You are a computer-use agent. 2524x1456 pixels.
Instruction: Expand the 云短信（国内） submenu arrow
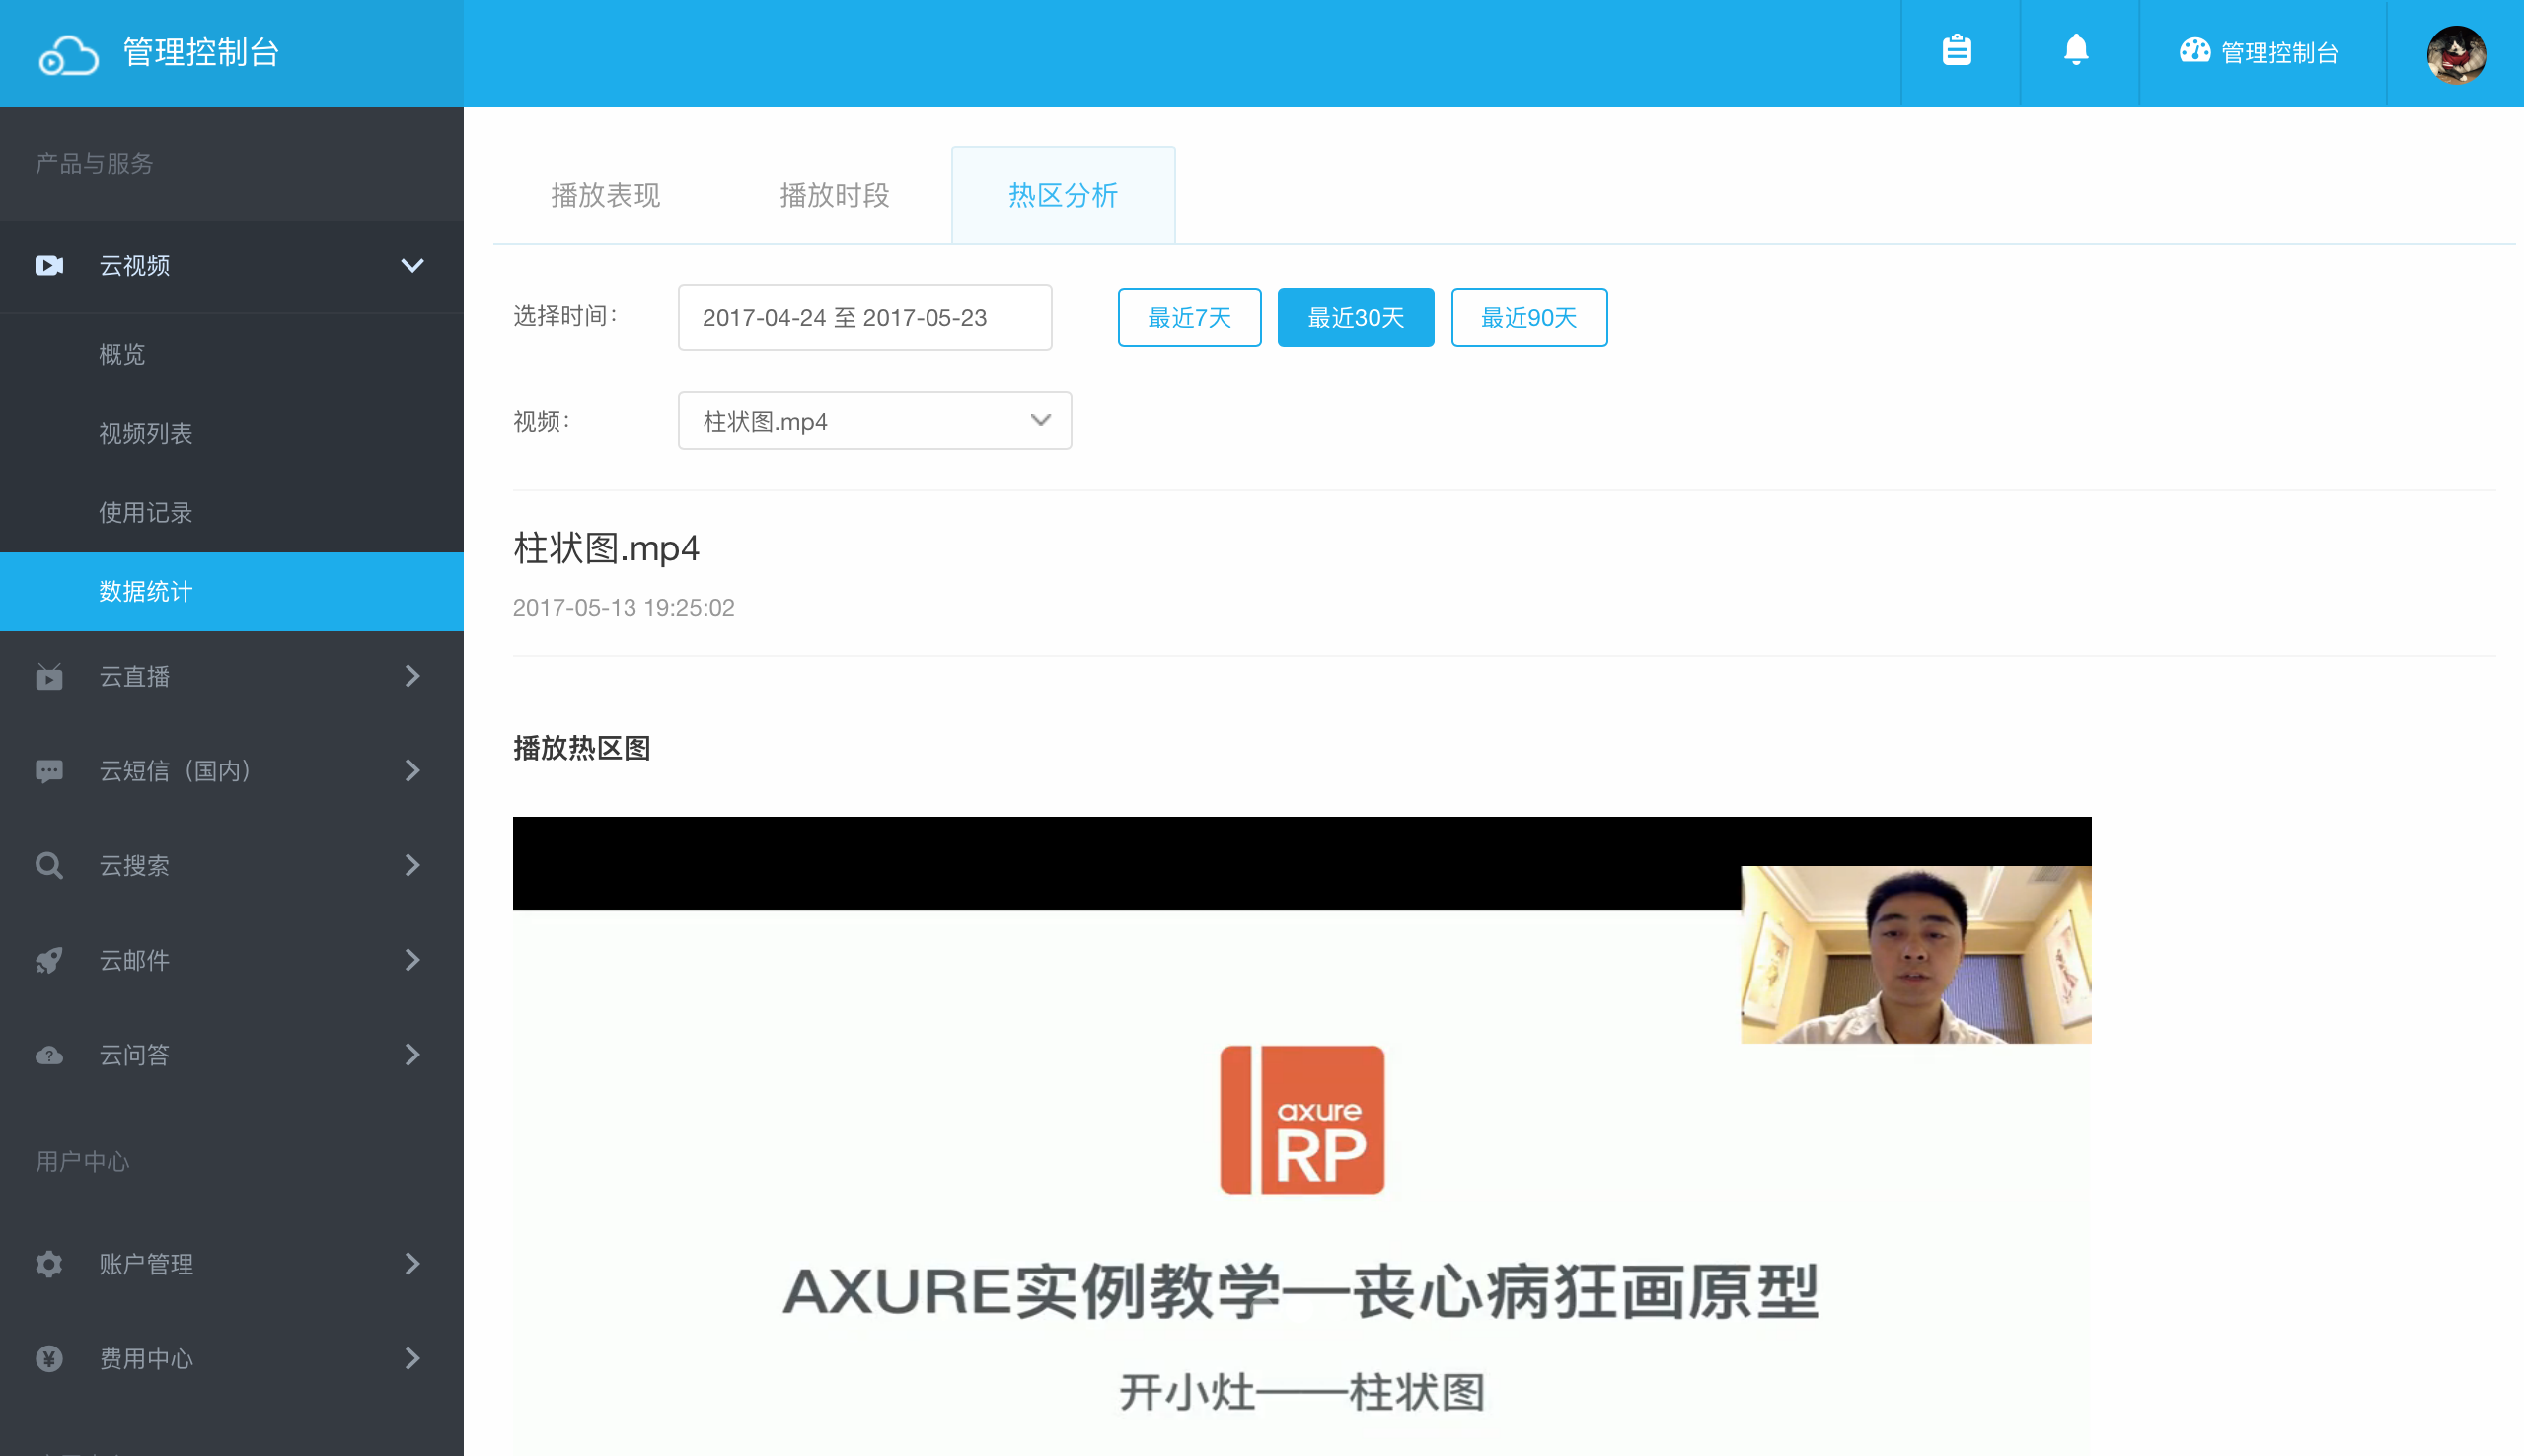[x=412, y=771]
